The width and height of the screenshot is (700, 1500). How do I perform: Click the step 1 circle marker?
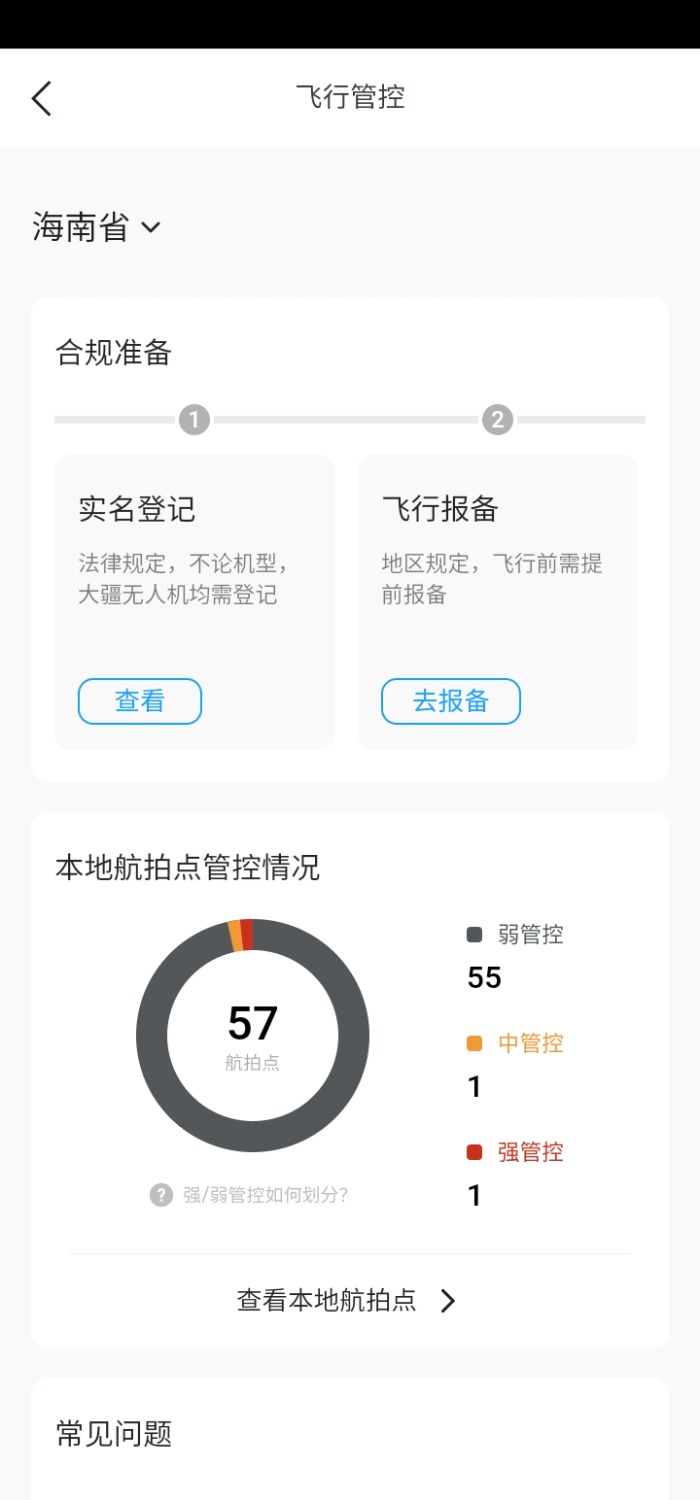click(x=194, y=420)
